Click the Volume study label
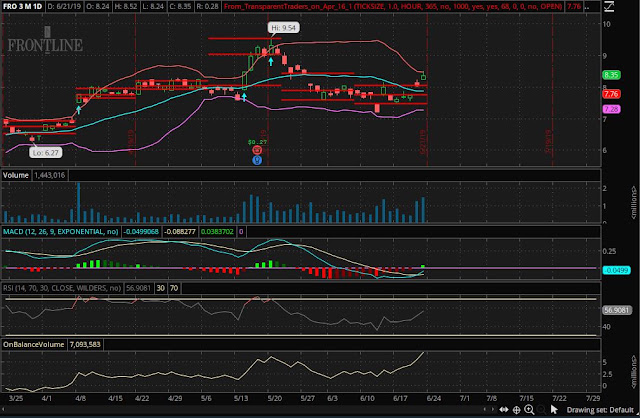Viewport: 640px width, 418px height. (16, 175)
